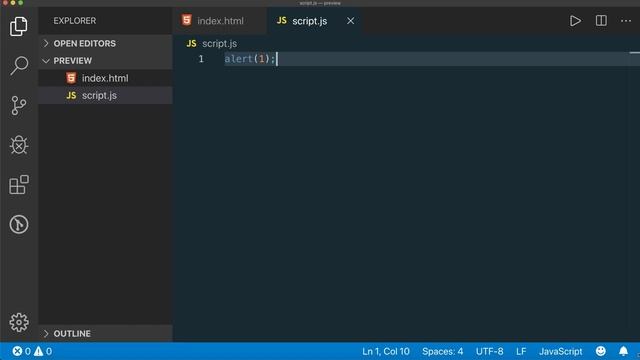Select language mode JavaScript
640x360 pixels.
[560, 351]
